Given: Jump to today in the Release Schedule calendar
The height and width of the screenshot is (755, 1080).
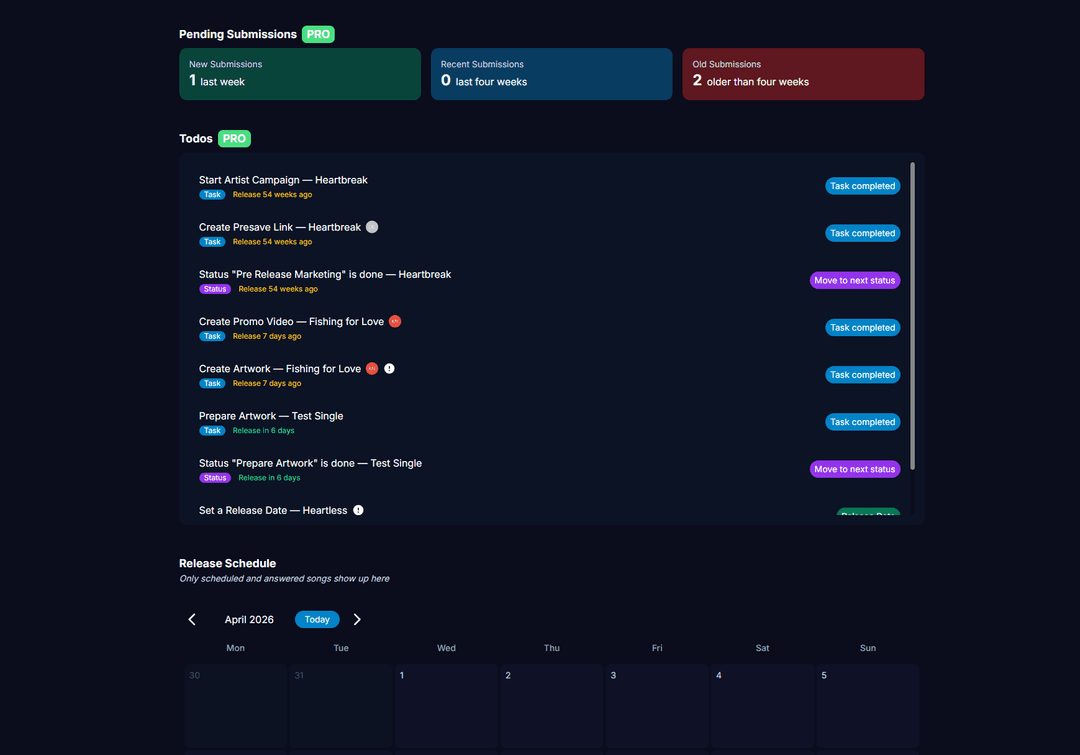Looking at the screenshot, I should pyautogui.click(x=317, y=619).
